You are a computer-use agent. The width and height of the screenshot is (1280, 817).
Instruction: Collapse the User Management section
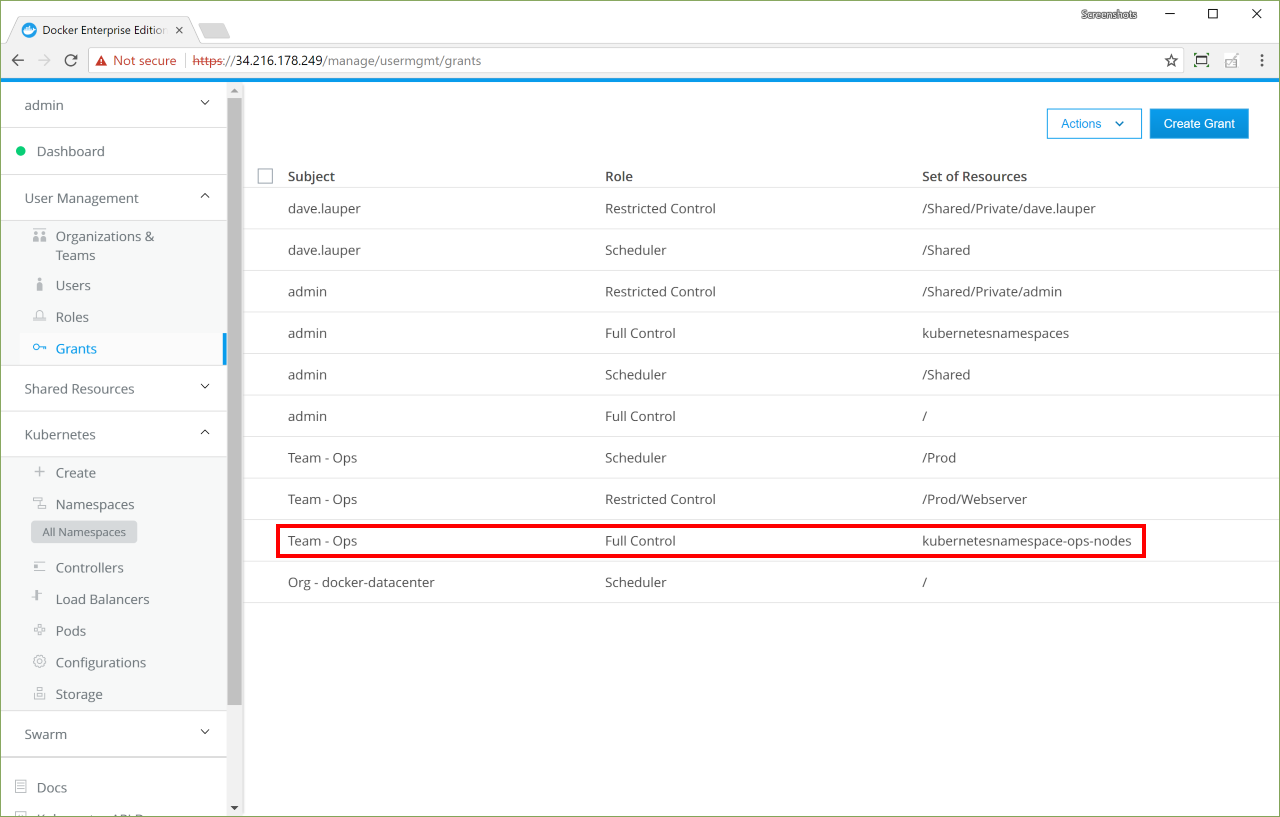point(205,197)
